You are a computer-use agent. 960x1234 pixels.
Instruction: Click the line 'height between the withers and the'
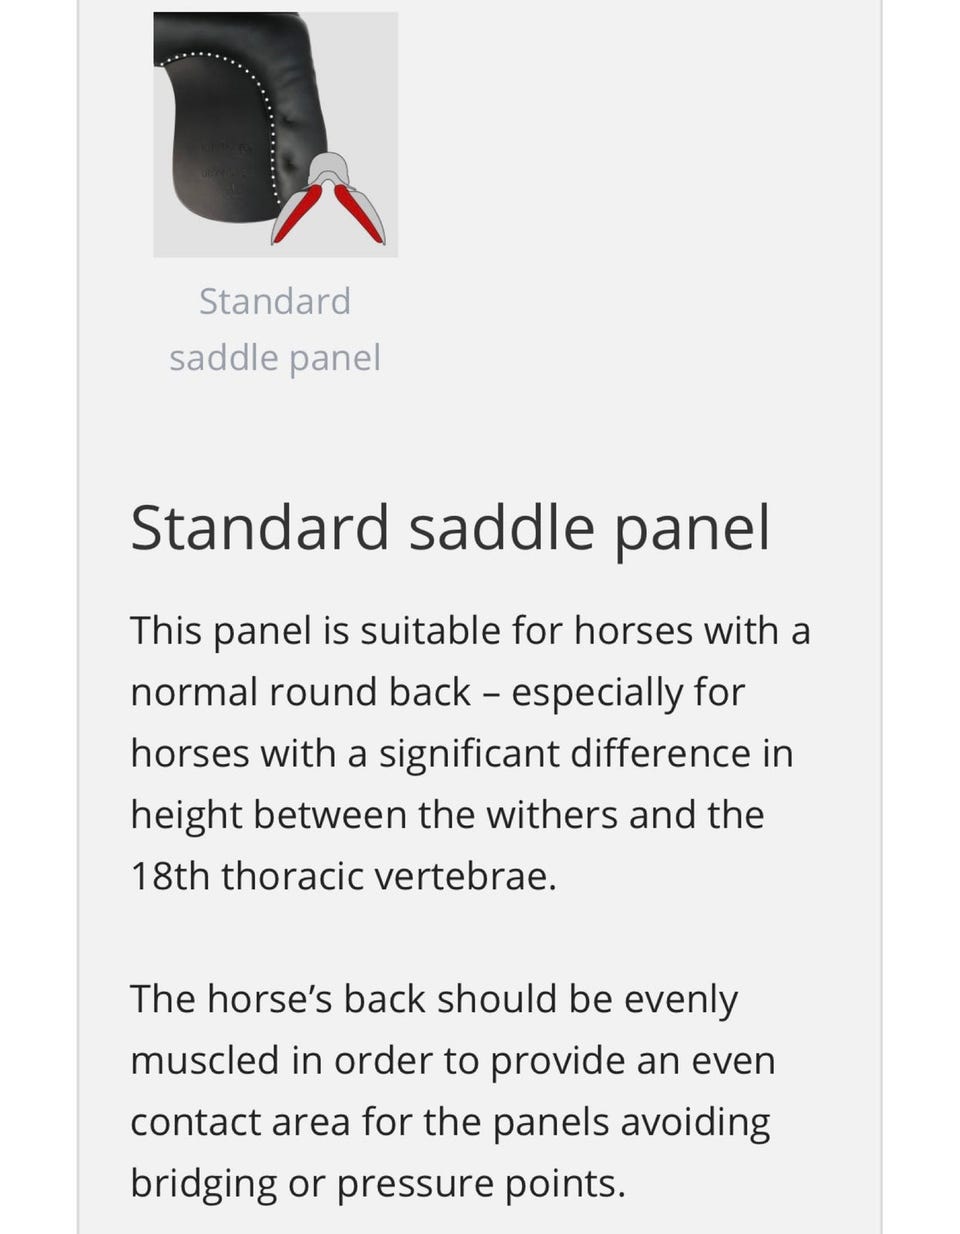(447, 814)
